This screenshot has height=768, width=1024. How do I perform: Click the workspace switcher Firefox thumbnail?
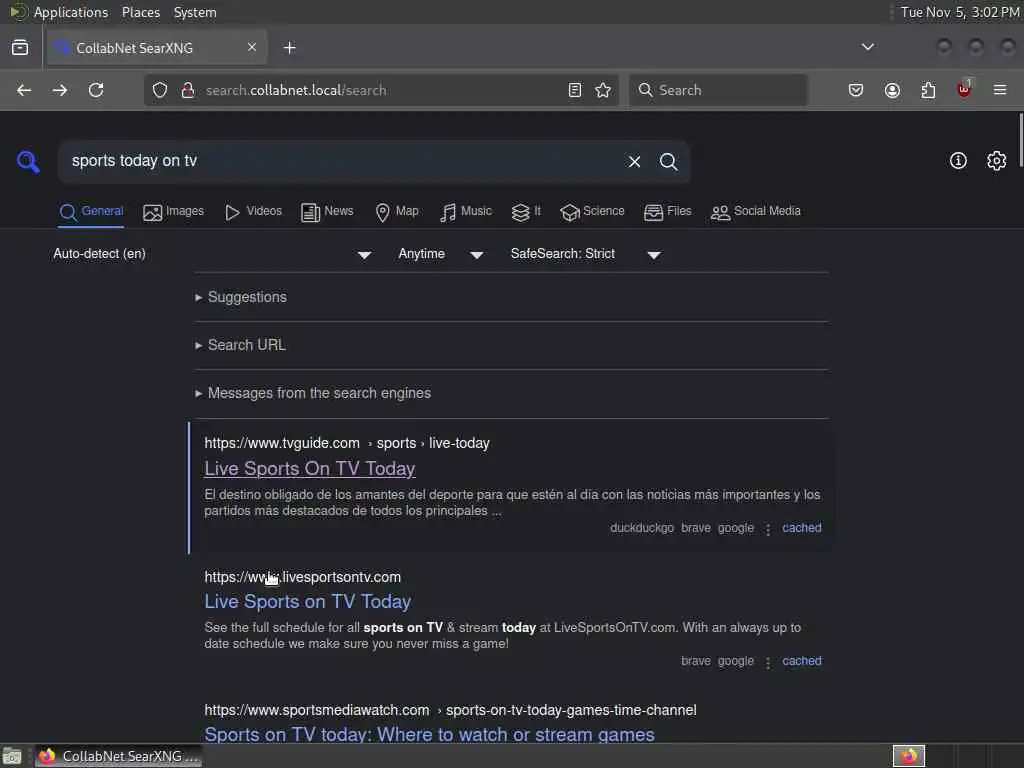pos(908,756)
